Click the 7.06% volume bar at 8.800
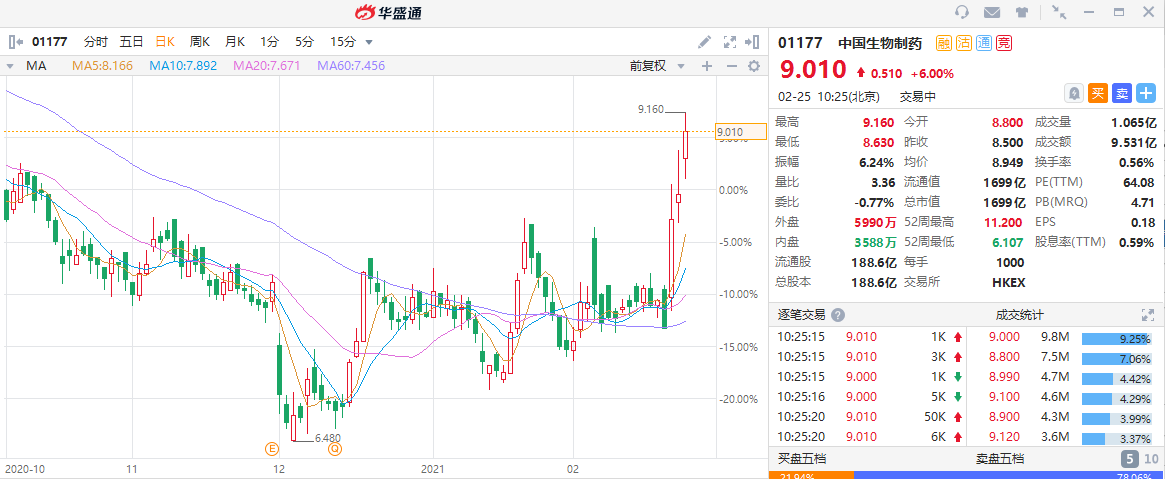The image size is (1165, 479). [1118, 359]
